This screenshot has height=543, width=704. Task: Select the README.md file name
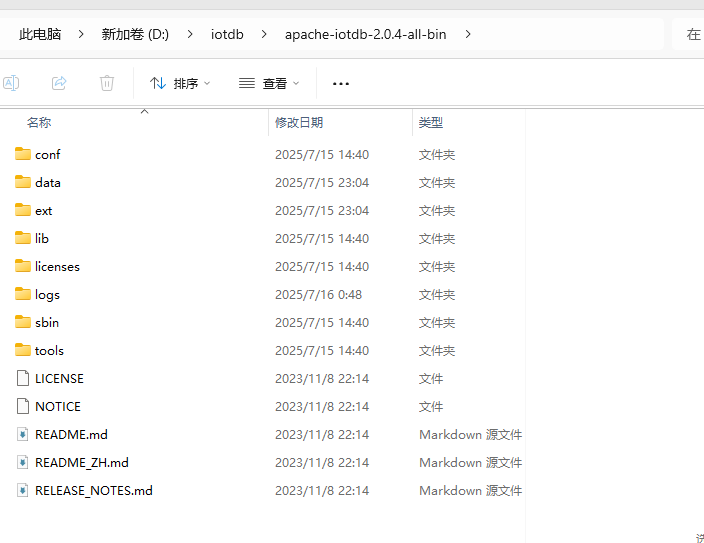click(71, 434)
